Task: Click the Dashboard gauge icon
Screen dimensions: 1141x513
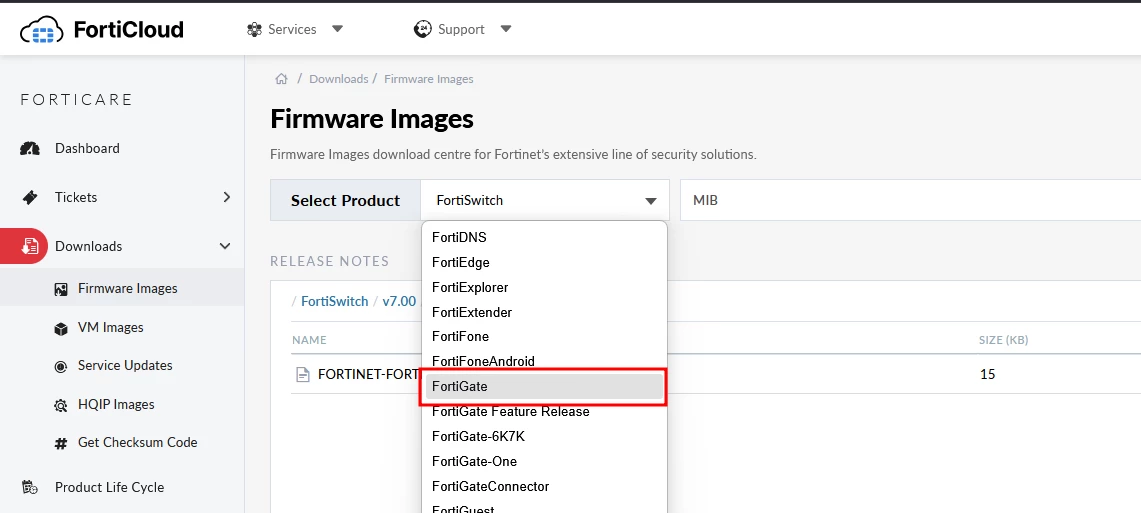Action: pos(30,148)
